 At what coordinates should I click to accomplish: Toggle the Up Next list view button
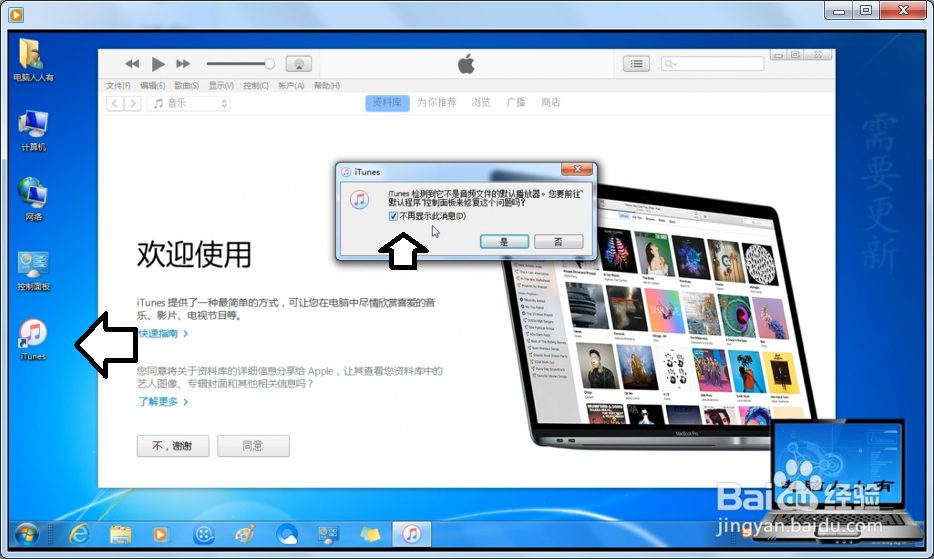(x=636, y=64)
